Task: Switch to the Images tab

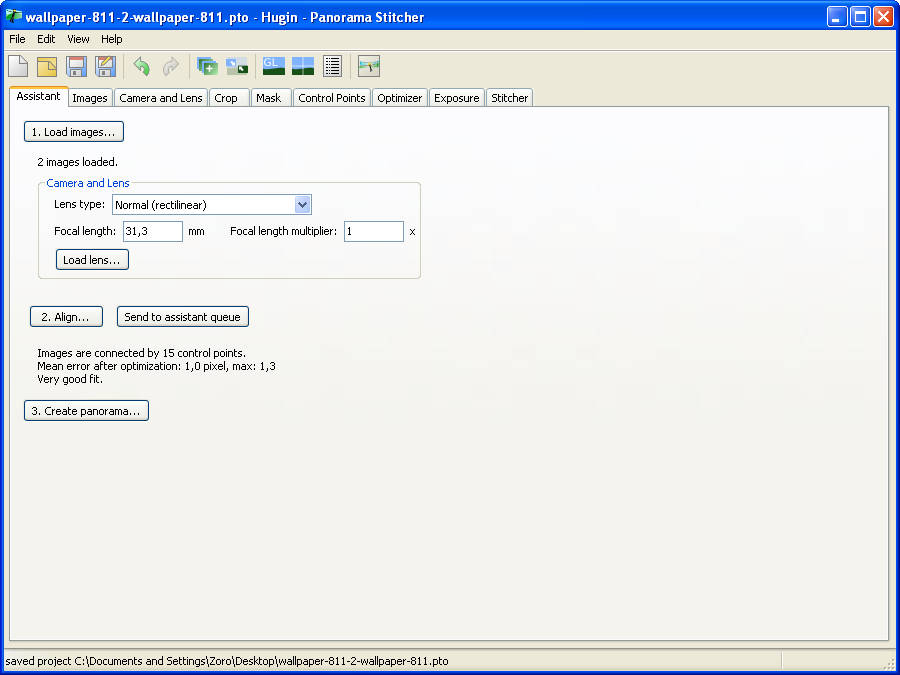Action: (x=90, y=98)
